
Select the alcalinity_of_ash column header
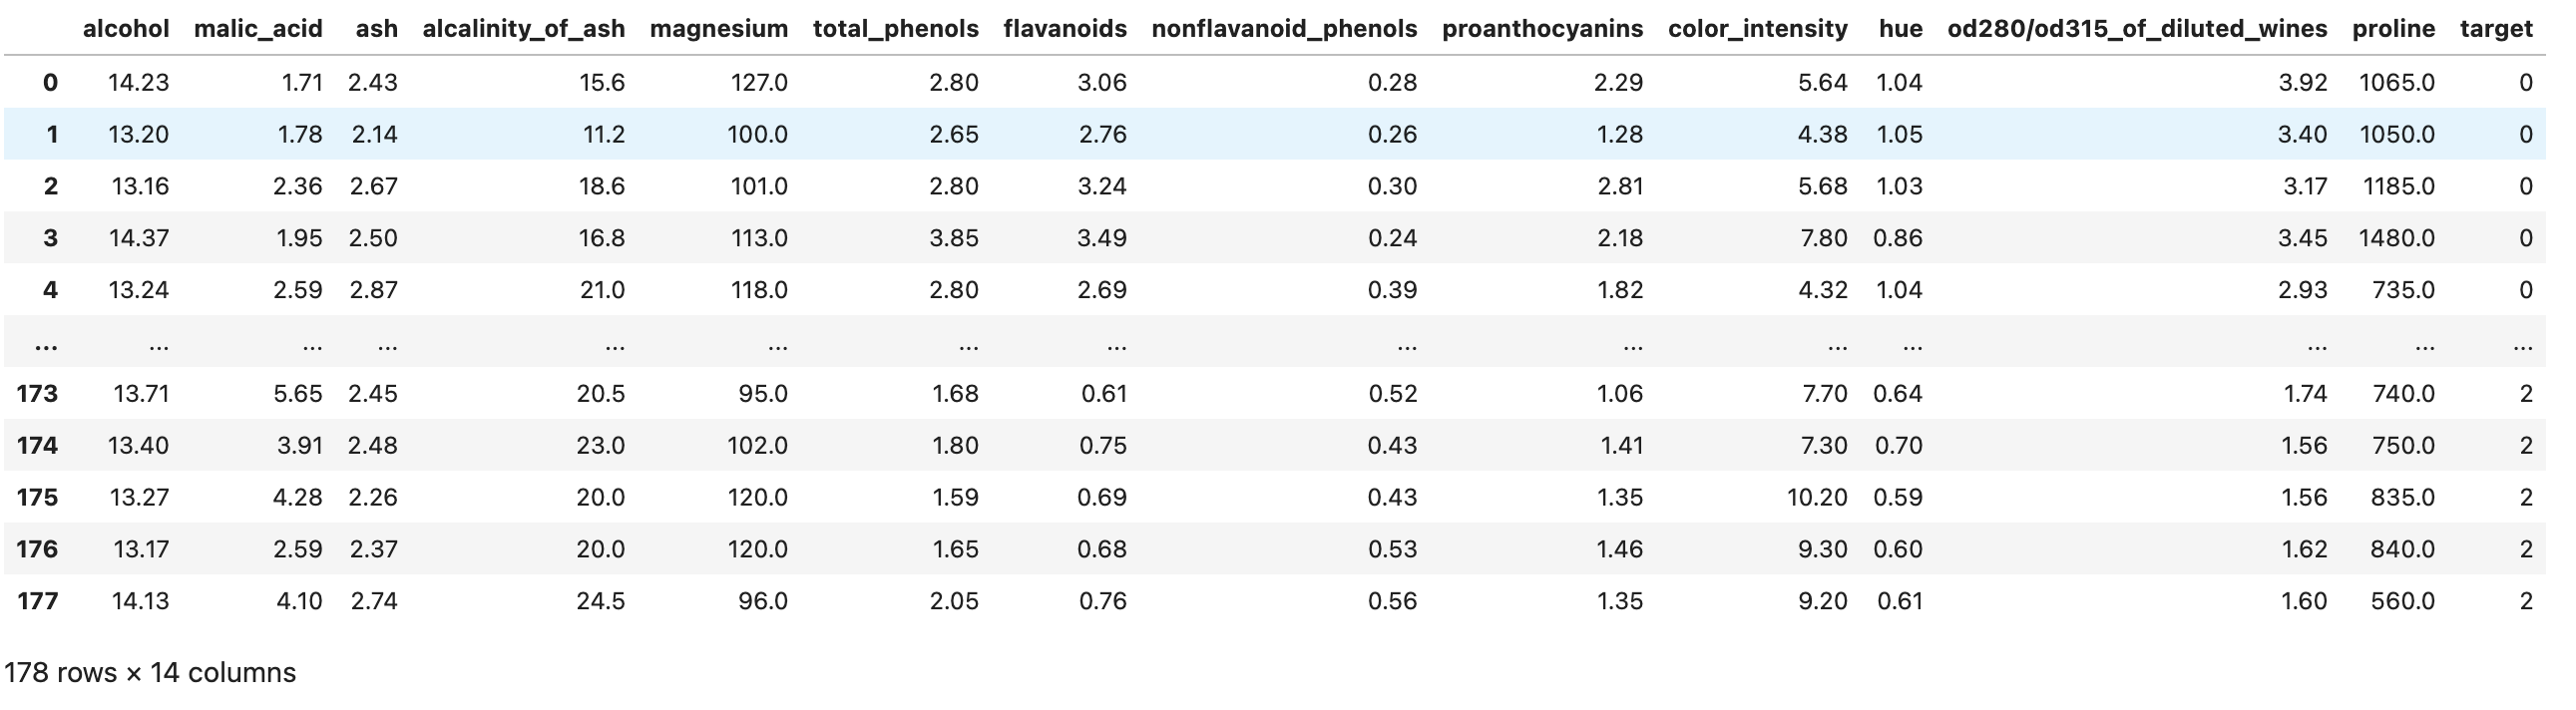tap(523, 29)
